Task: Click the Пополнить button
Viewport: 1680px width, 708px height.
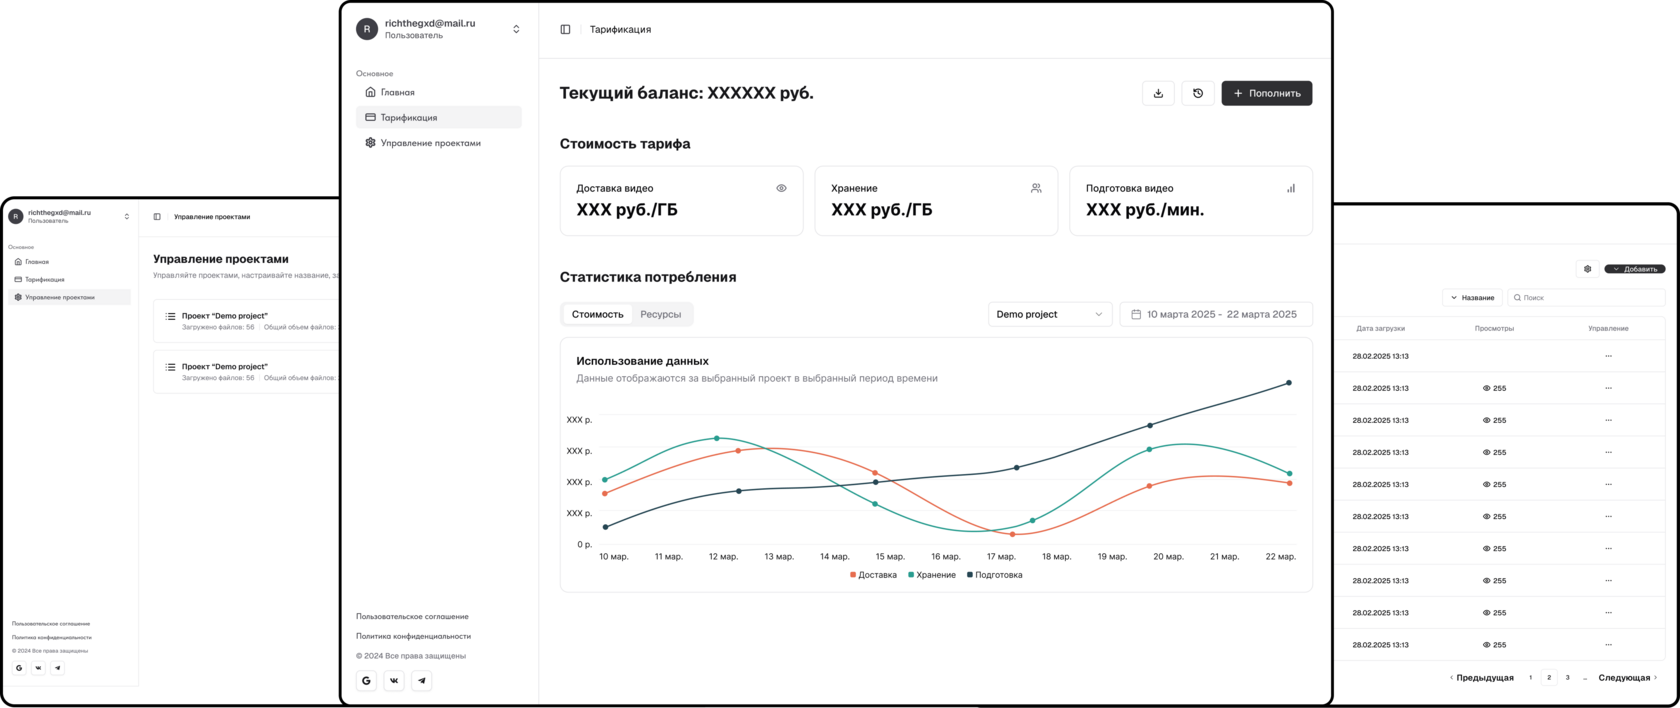Action: (x=1266, y=93)
